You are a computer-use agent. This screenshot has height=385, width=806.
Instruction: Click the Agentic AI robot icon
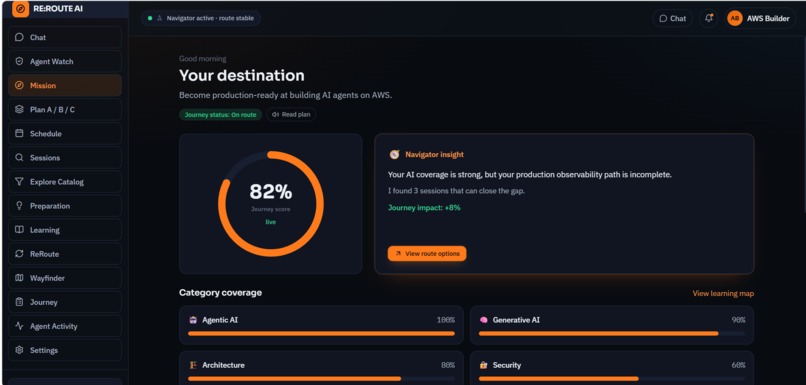click(x=193, y=320)
